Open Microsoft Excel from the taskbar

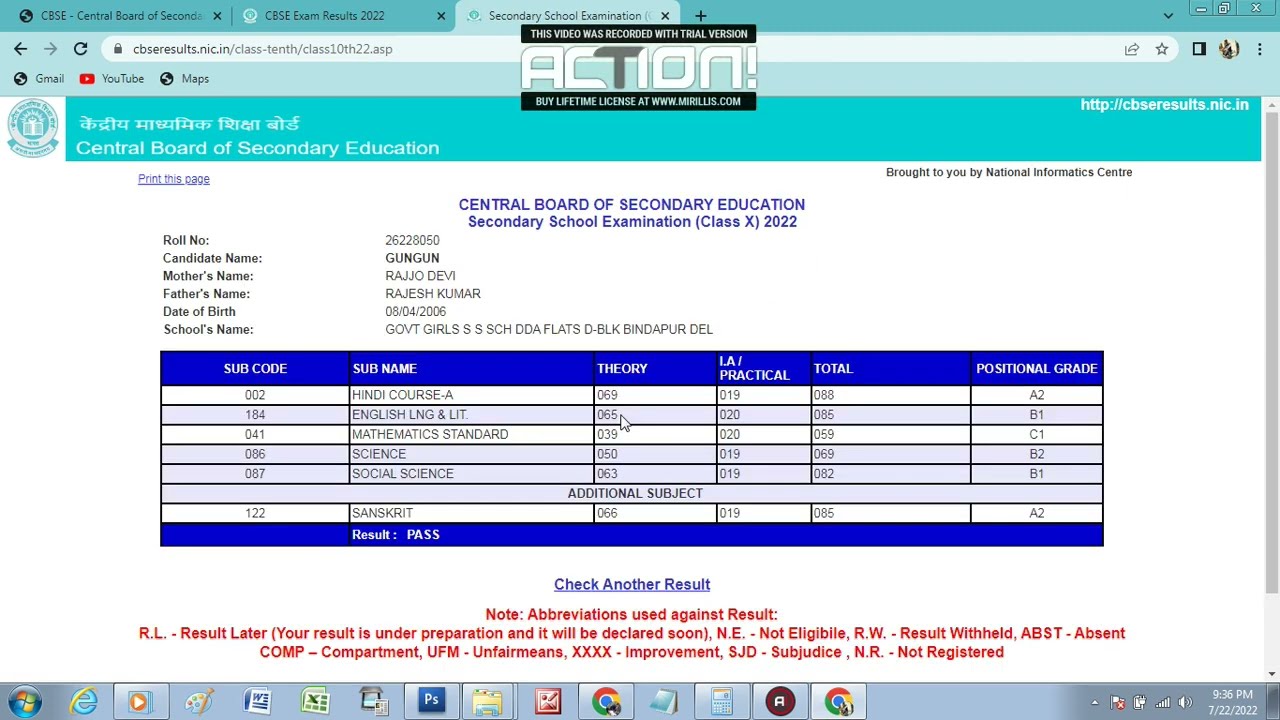315,701
